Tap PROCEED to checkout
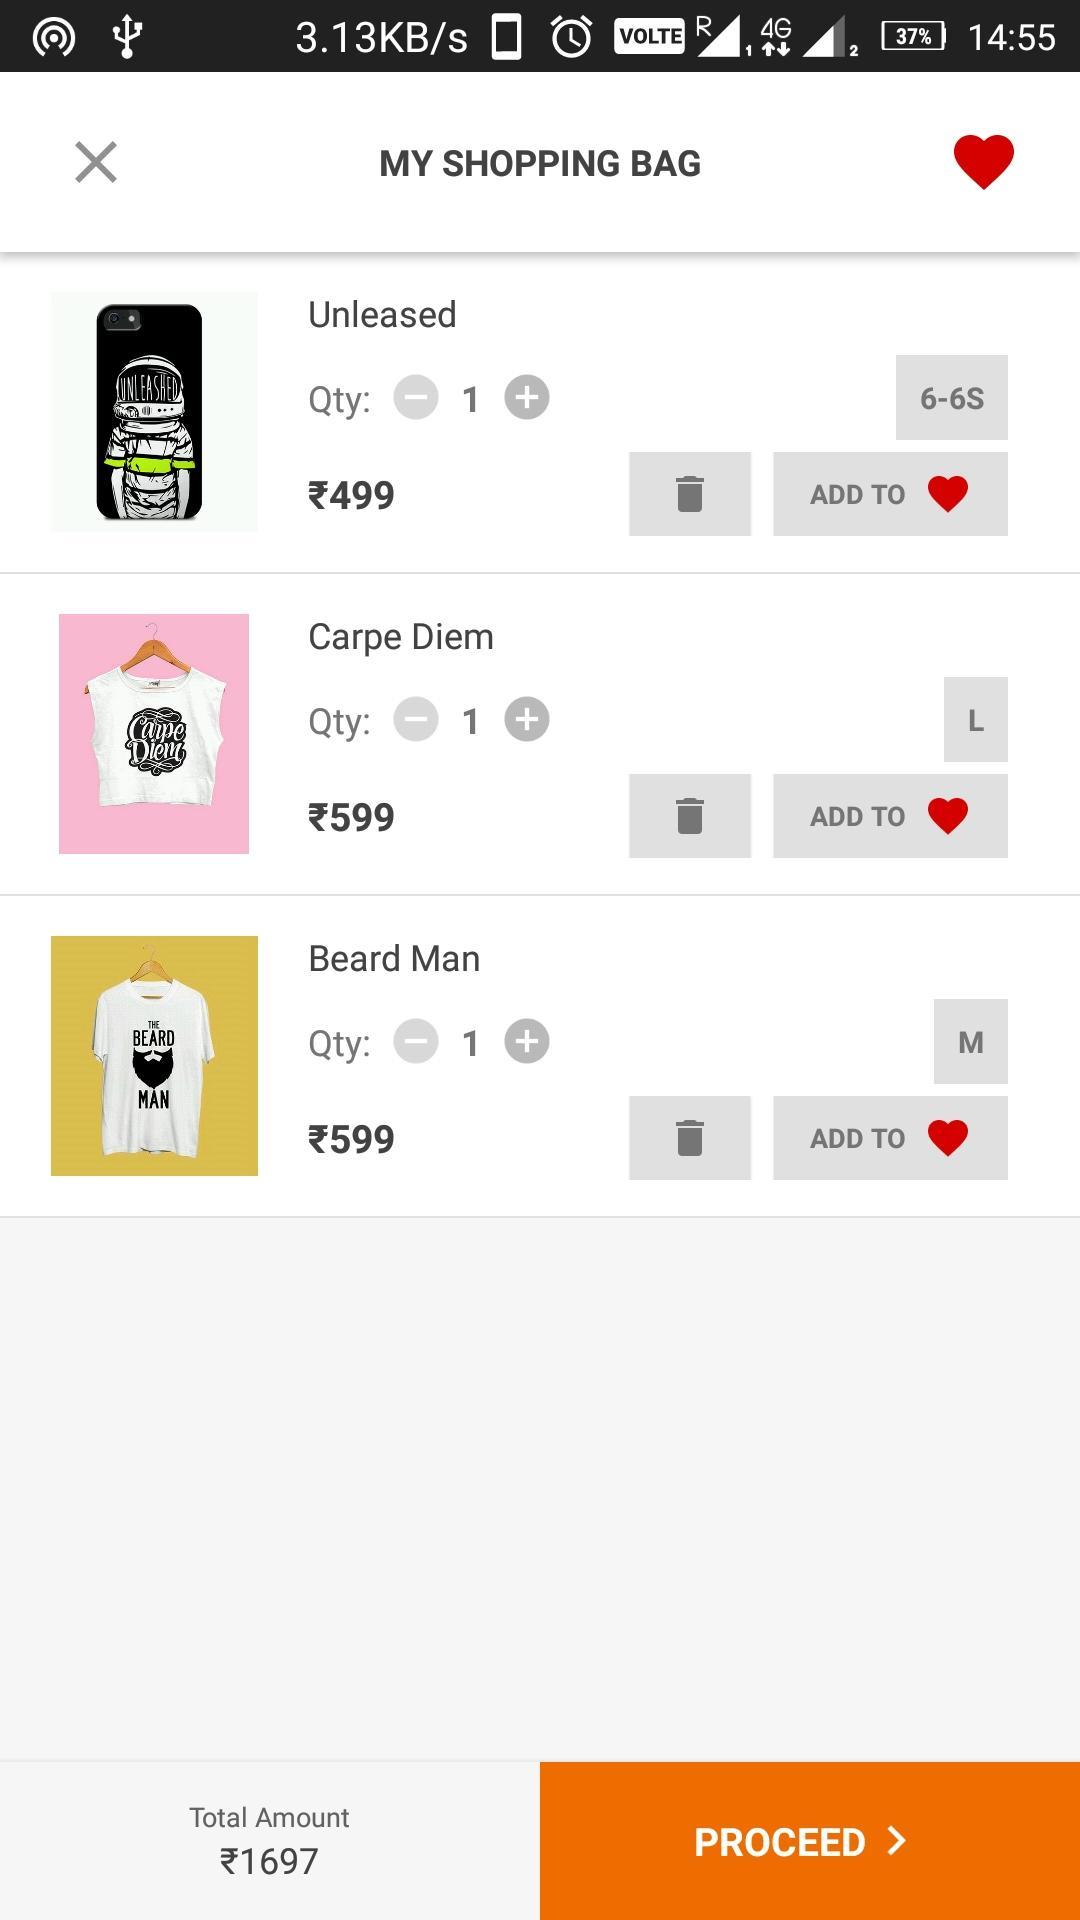 (x=810, y=1841)
